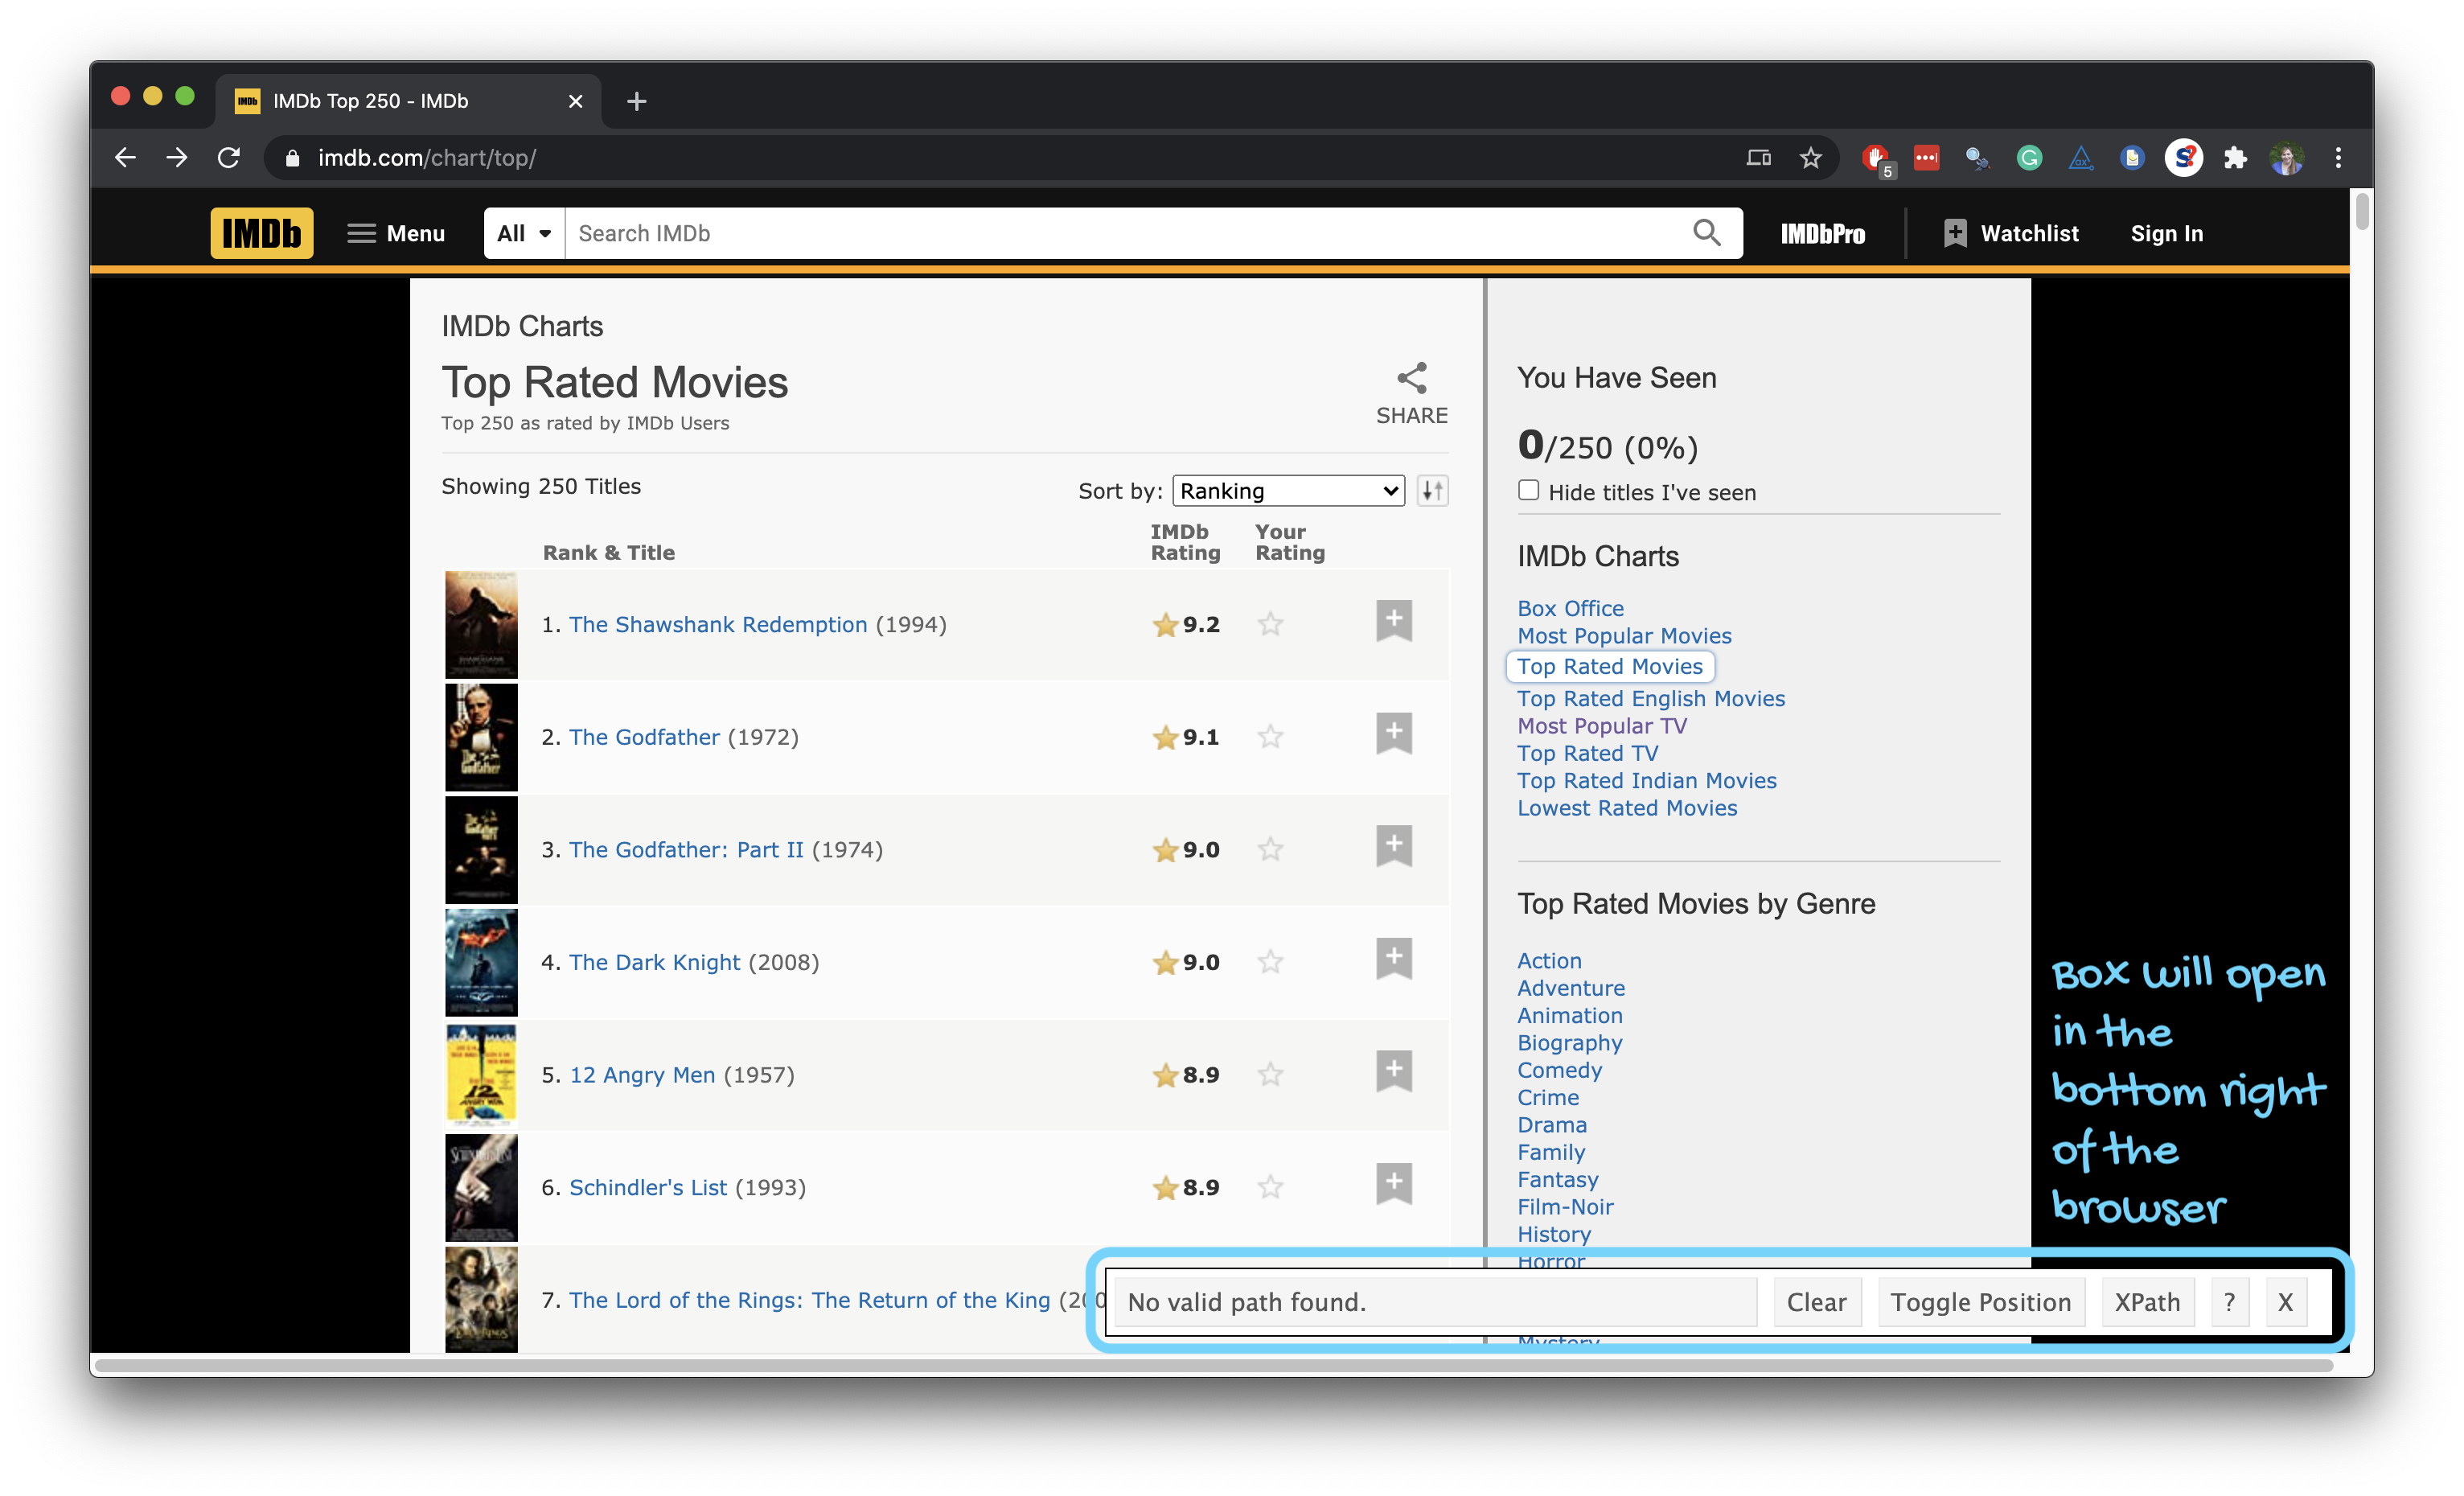Expand the All search category dropdown
Screen dimensions: 2464x1496
coord(524,233)
